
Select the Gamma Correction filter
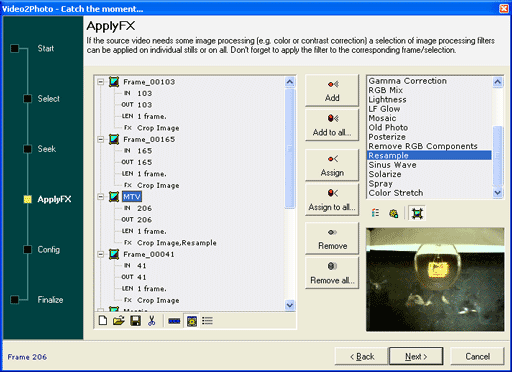(429, 81)
